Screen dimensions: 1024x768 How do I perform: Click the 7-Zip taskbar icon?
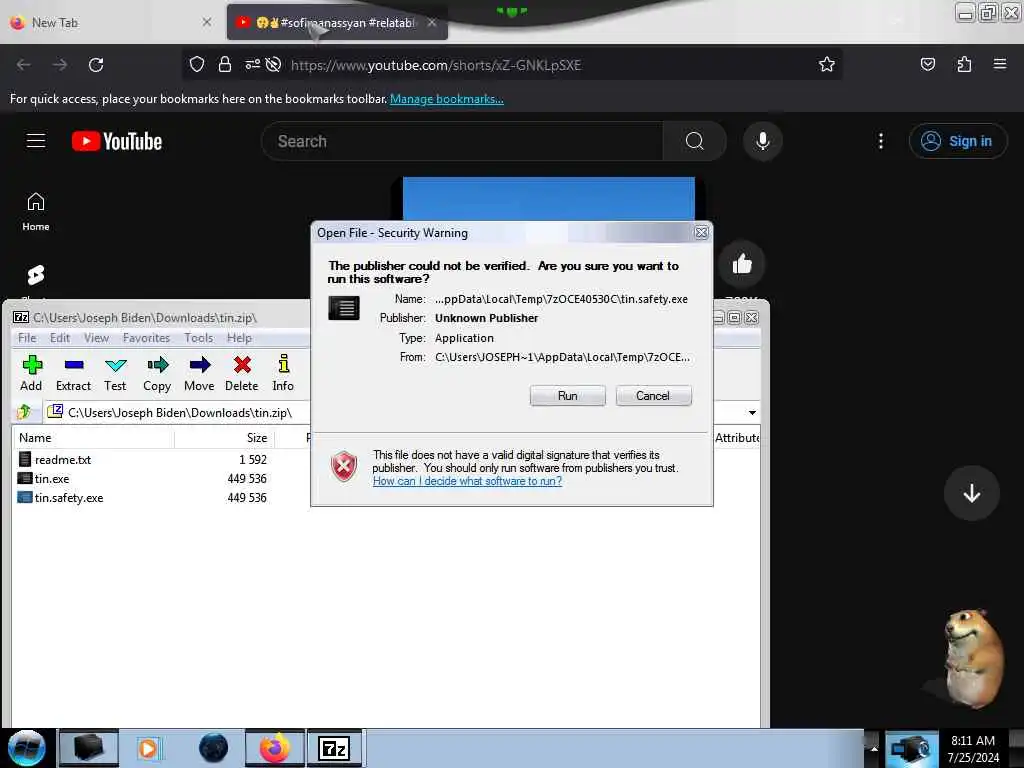[x=334, y=748]
